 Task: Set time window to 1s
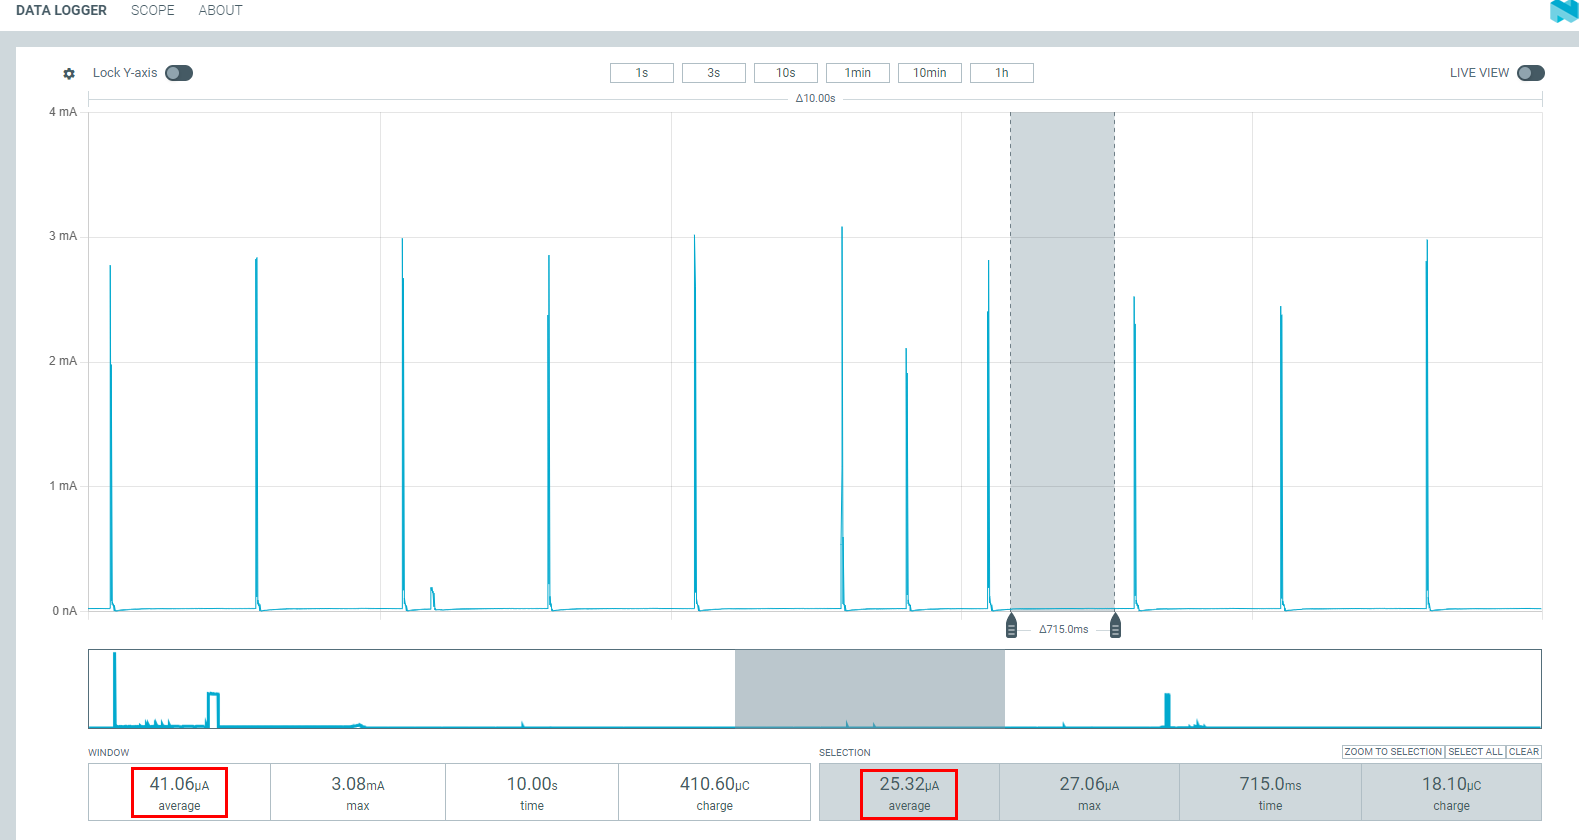pyautogui.click(x=642, y=73)
